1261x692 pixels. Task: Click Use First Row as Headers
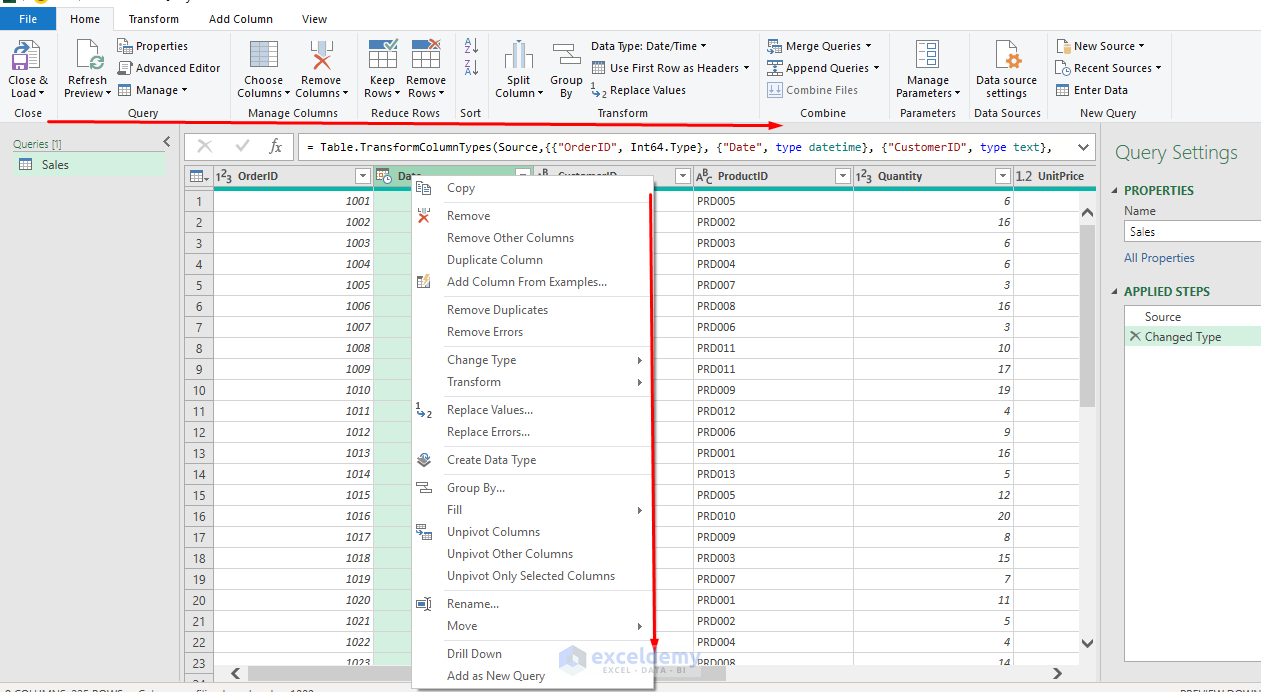tap(670, 68)
